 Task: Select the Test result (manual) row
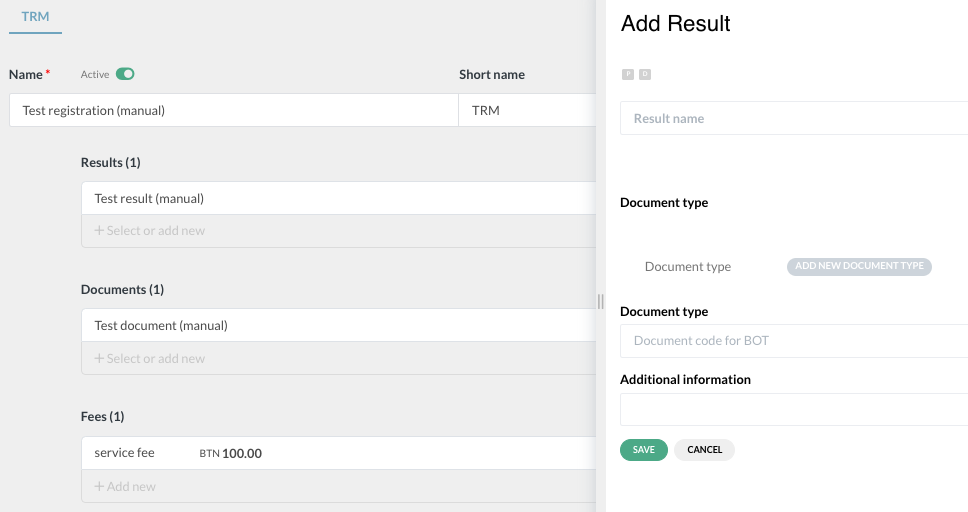(x=338, y=198)
